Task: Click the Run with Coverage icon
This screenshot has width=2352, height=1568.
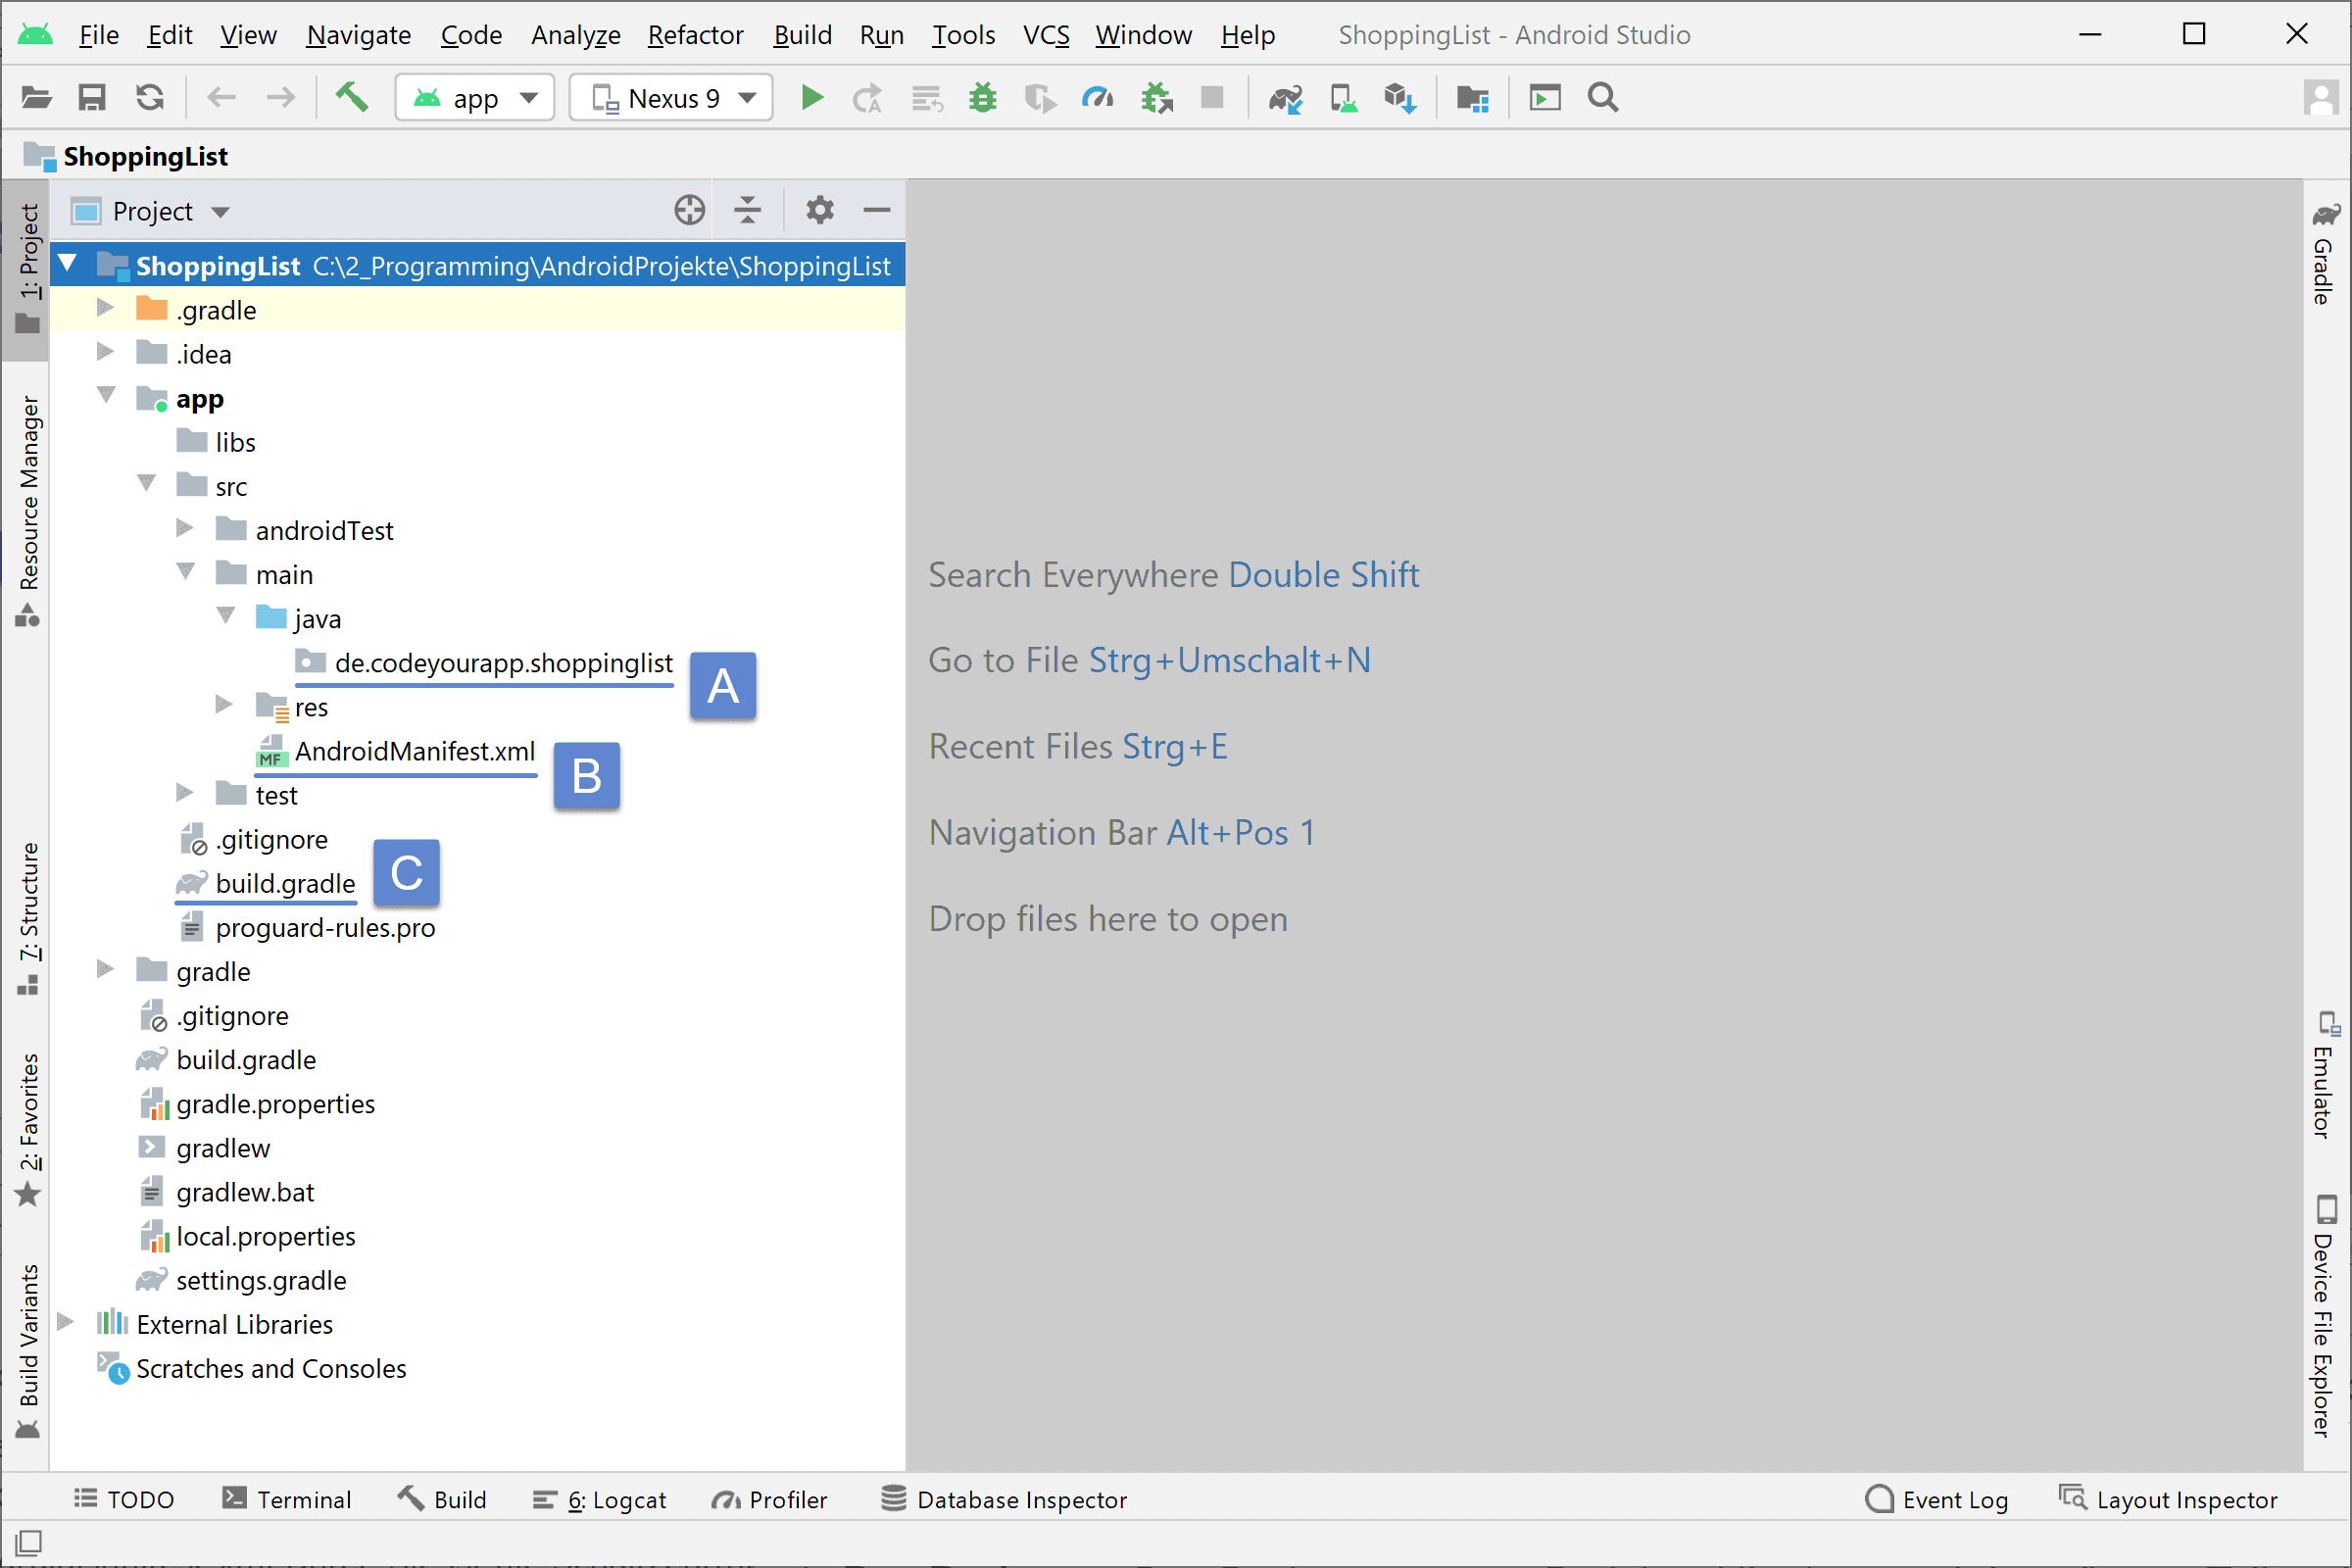Action: coord(1040,98)
